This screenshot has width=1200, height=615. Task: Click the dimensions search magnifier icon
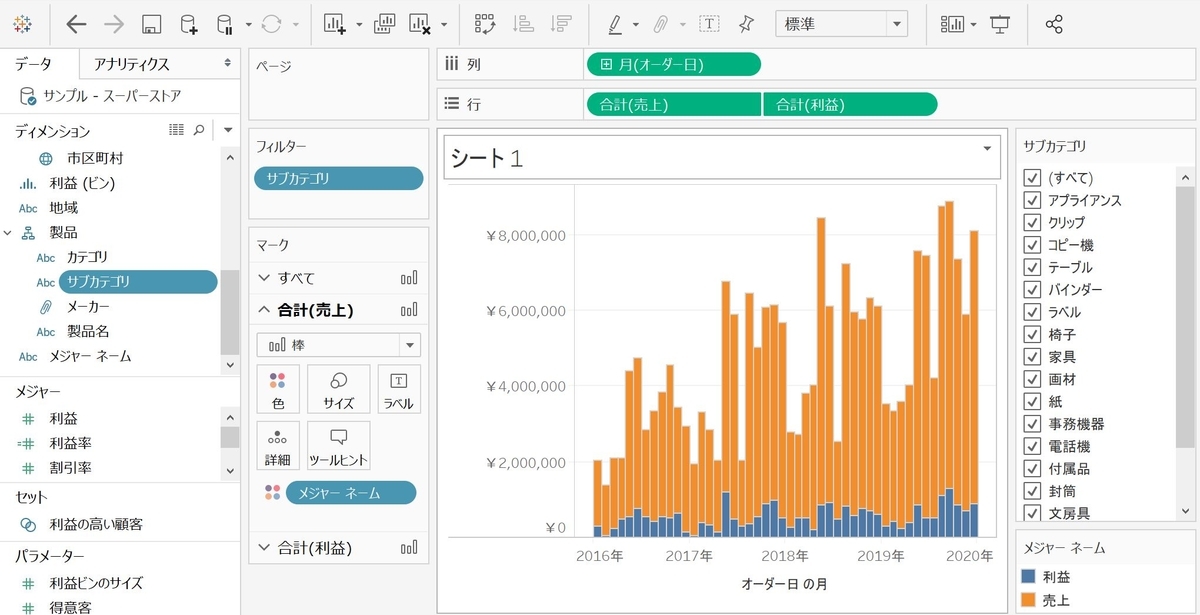(x=198, y=130)
